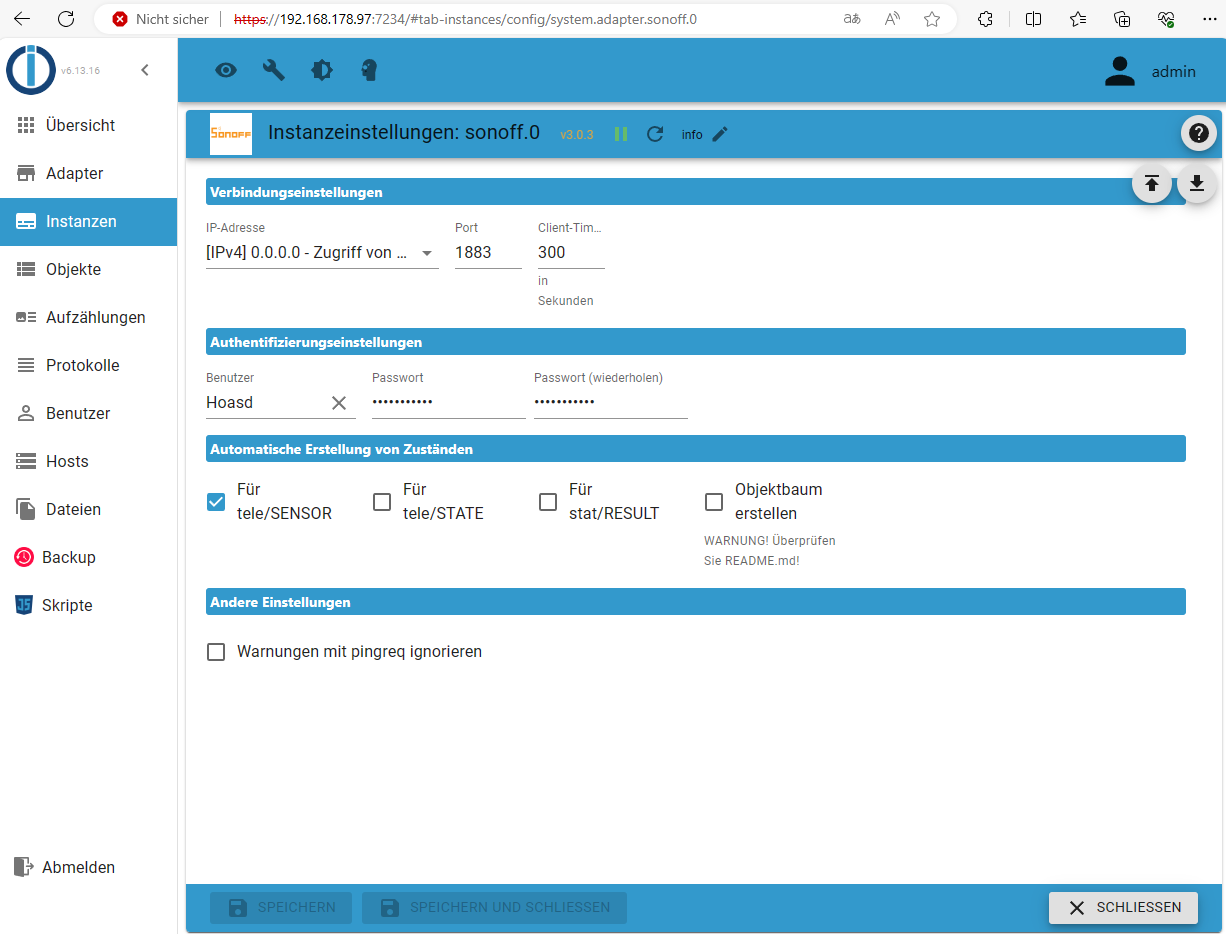Restart the sonoff.0 instance
This screenshot has height=934, width=1226.
pos(655,134)
